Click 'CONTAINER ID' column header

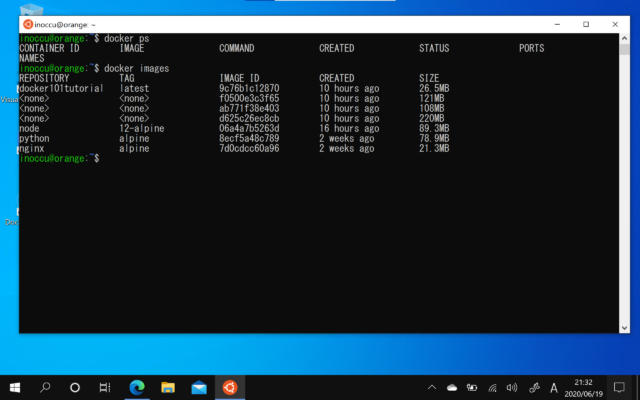[49, 48]
